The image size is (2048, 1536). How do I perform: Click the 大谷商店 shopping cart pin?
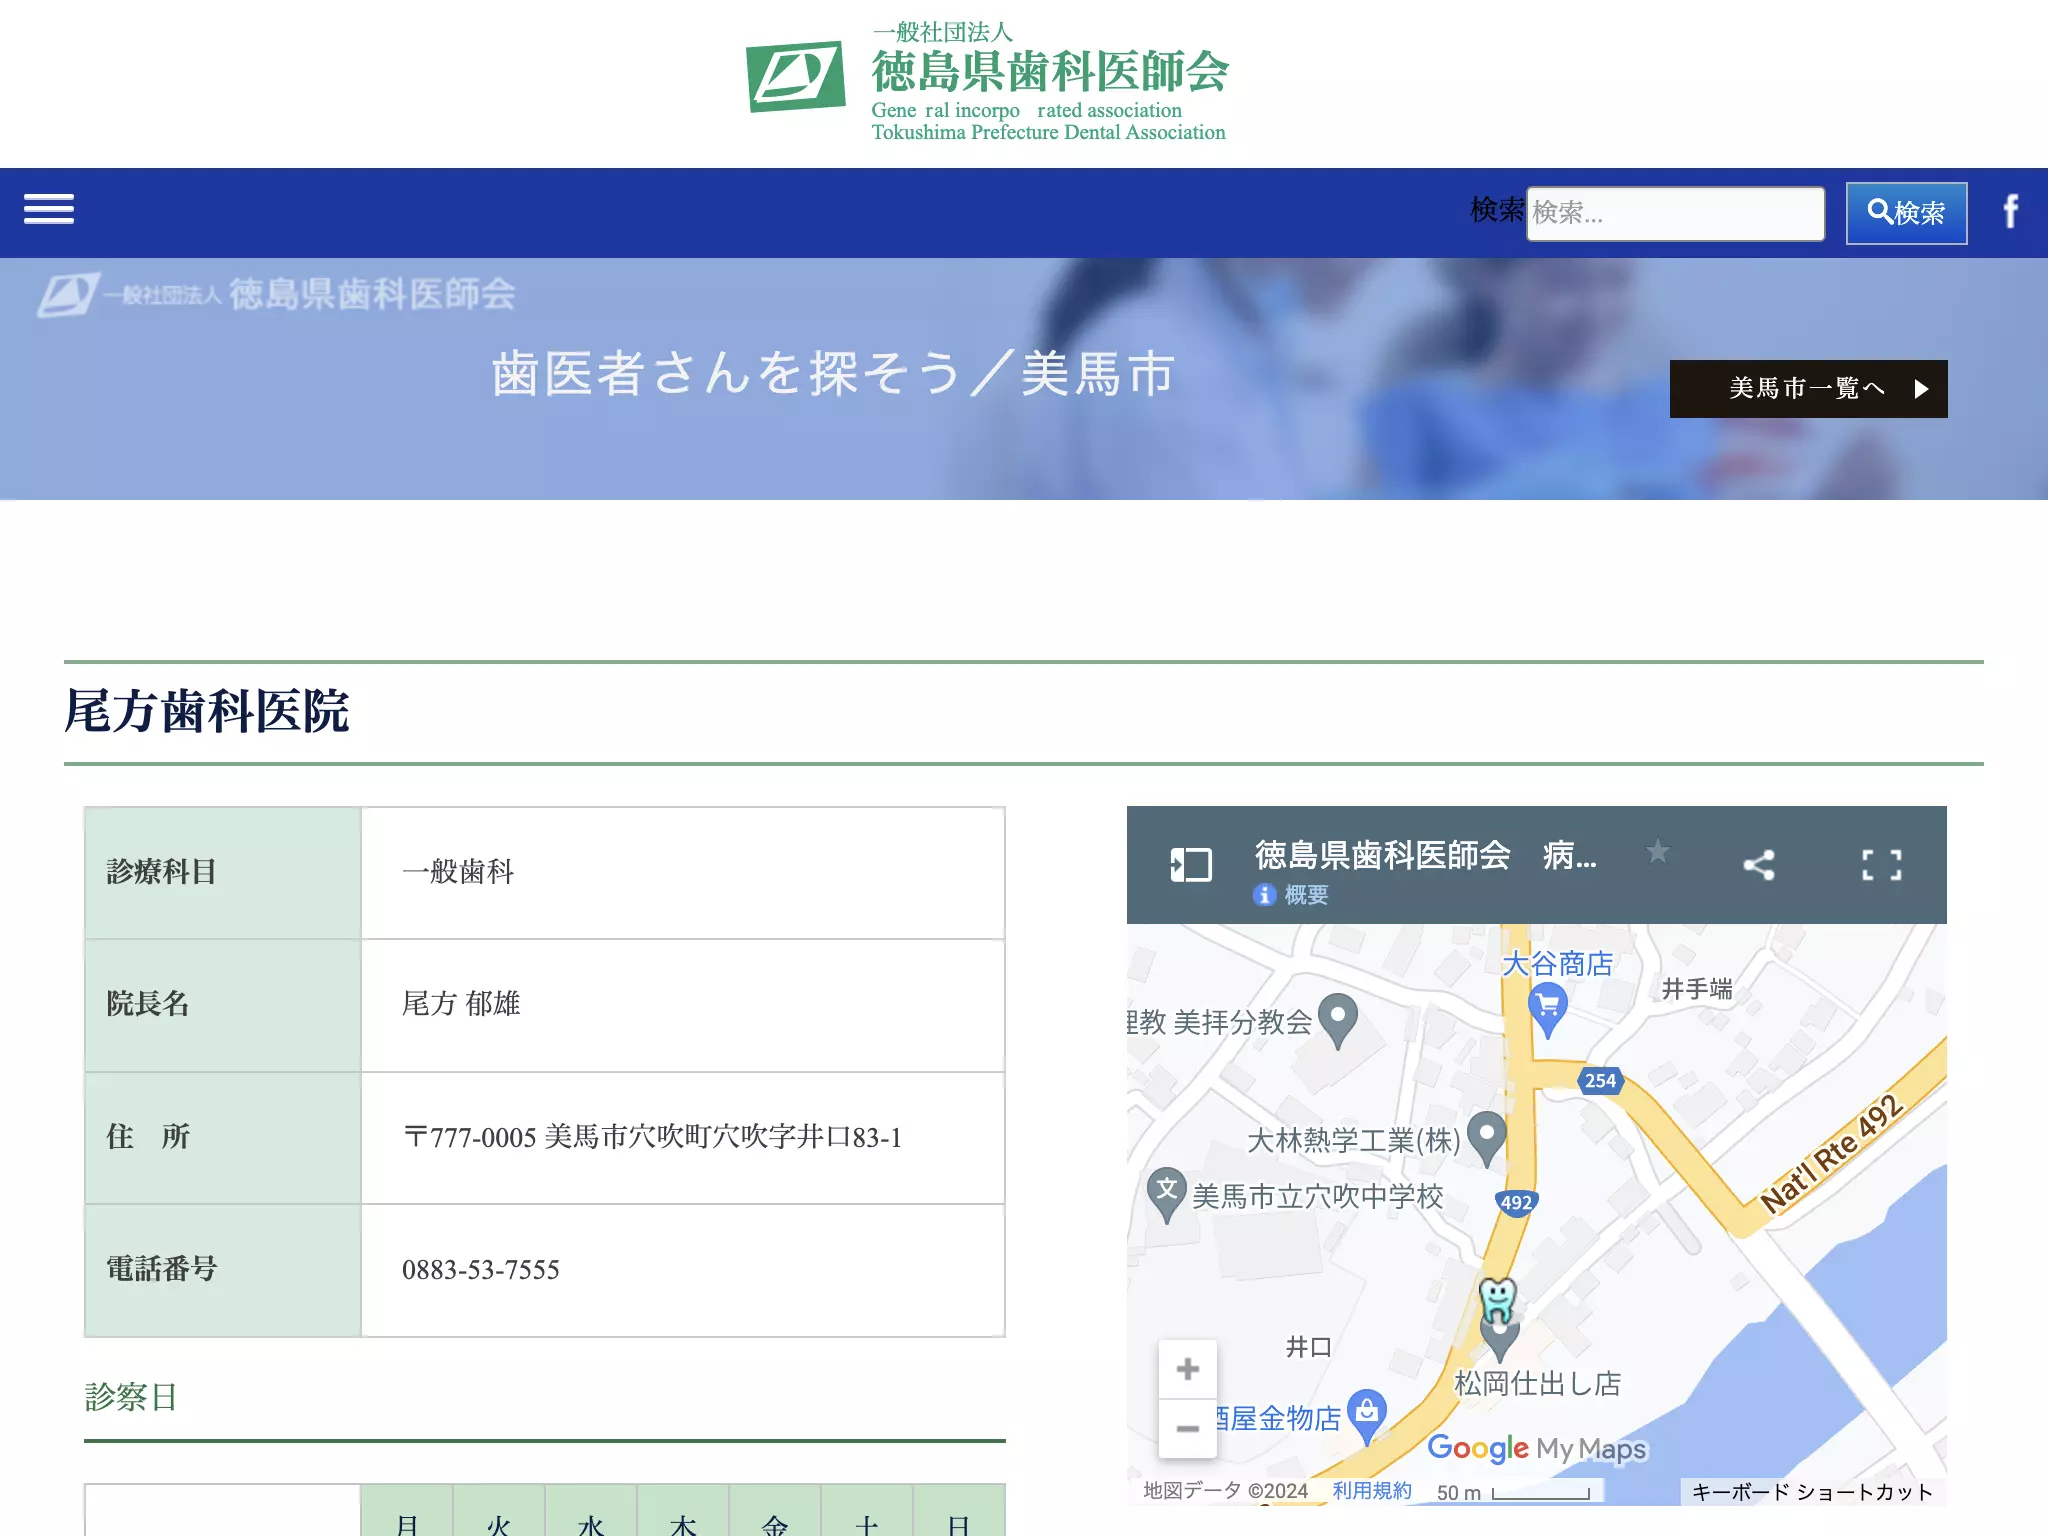[x=1548, y=1010]
